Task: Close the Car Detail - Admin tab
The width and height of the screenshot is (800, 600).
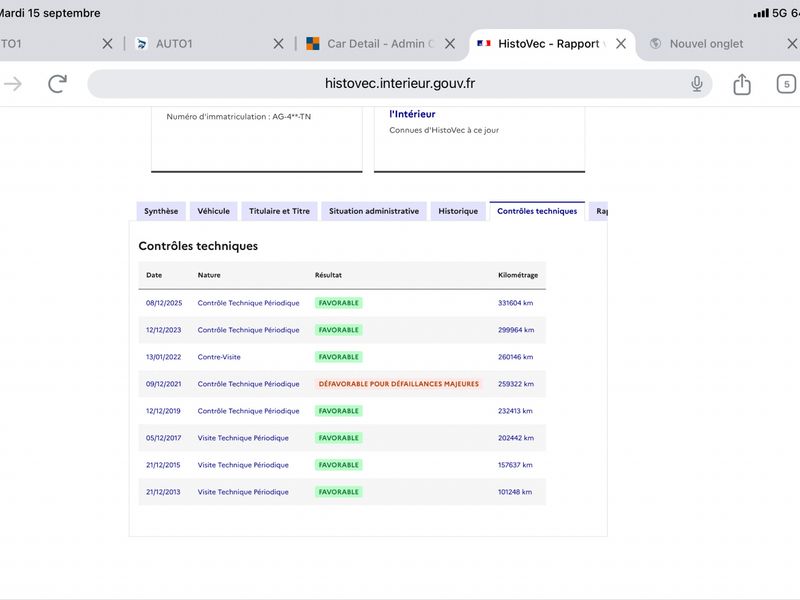Action: [x=449, y=44]
